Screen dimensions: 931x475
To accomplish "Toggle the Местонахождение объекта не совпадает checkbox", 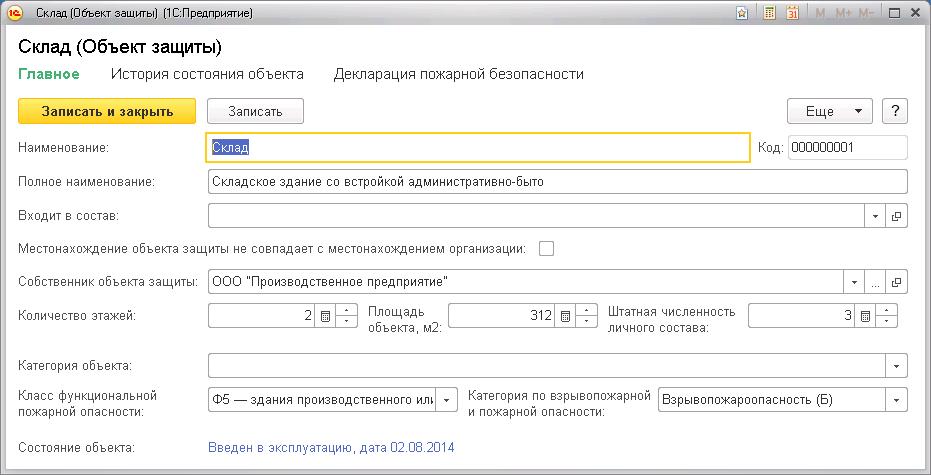I will click(x=546, y=249).
